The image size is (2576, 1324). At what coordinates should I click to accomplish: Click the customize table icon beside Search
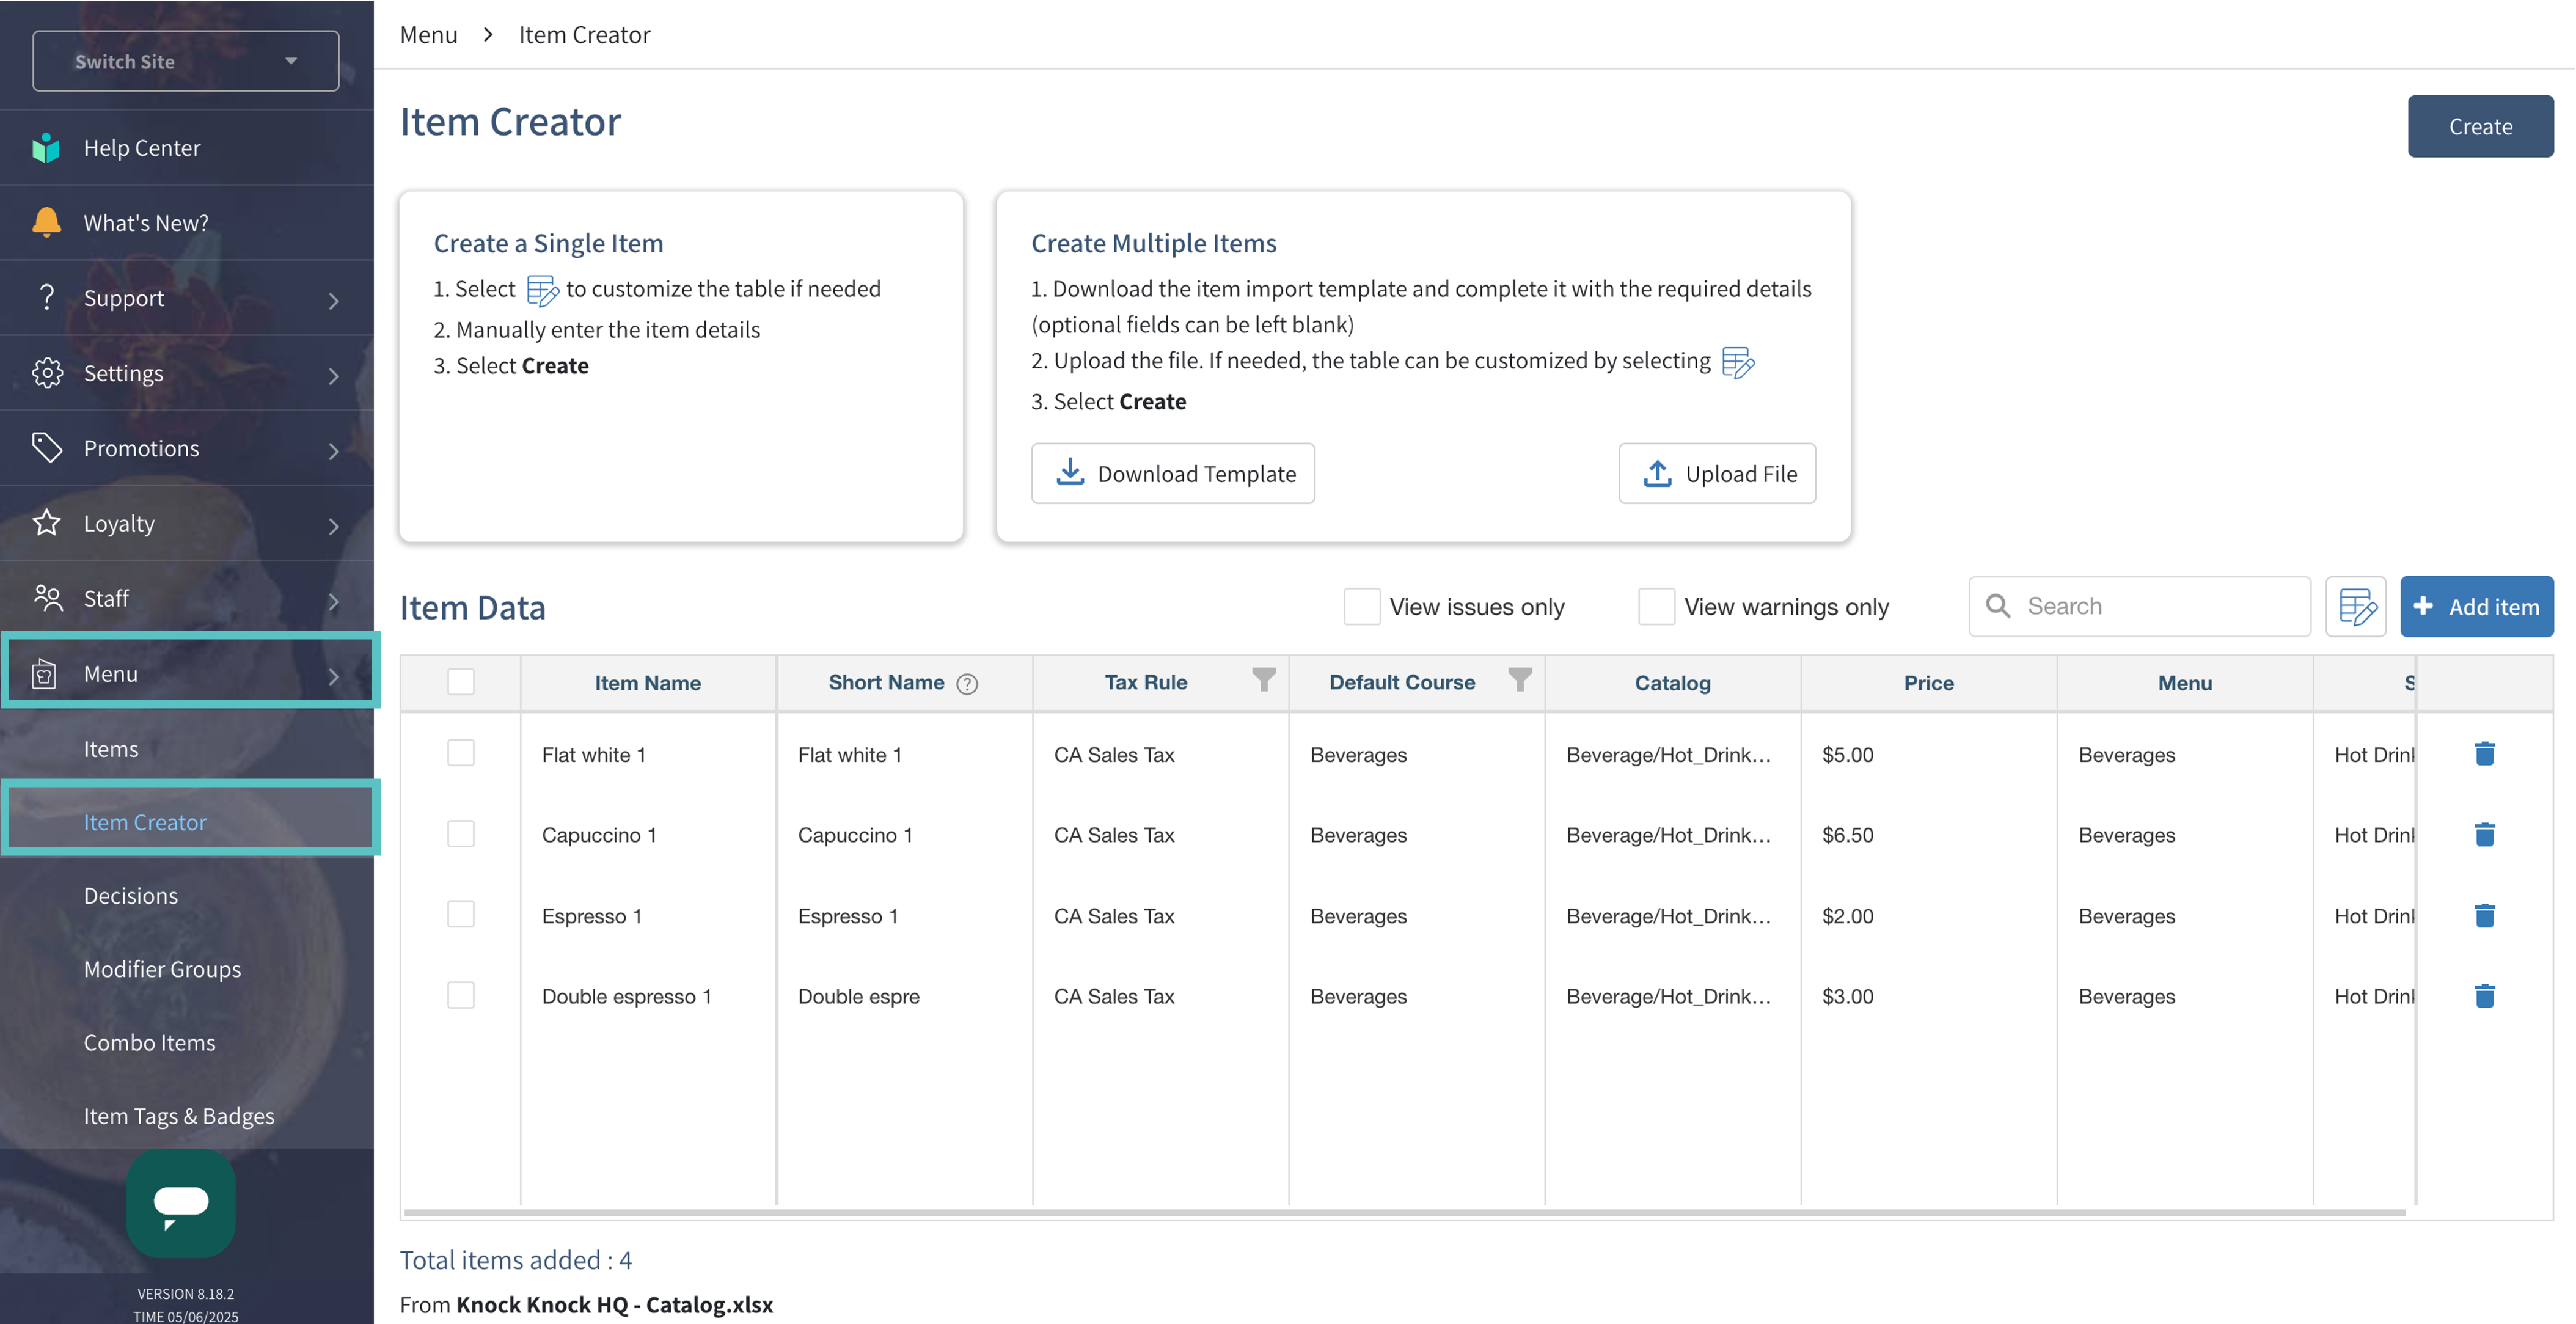point(2355,606)
